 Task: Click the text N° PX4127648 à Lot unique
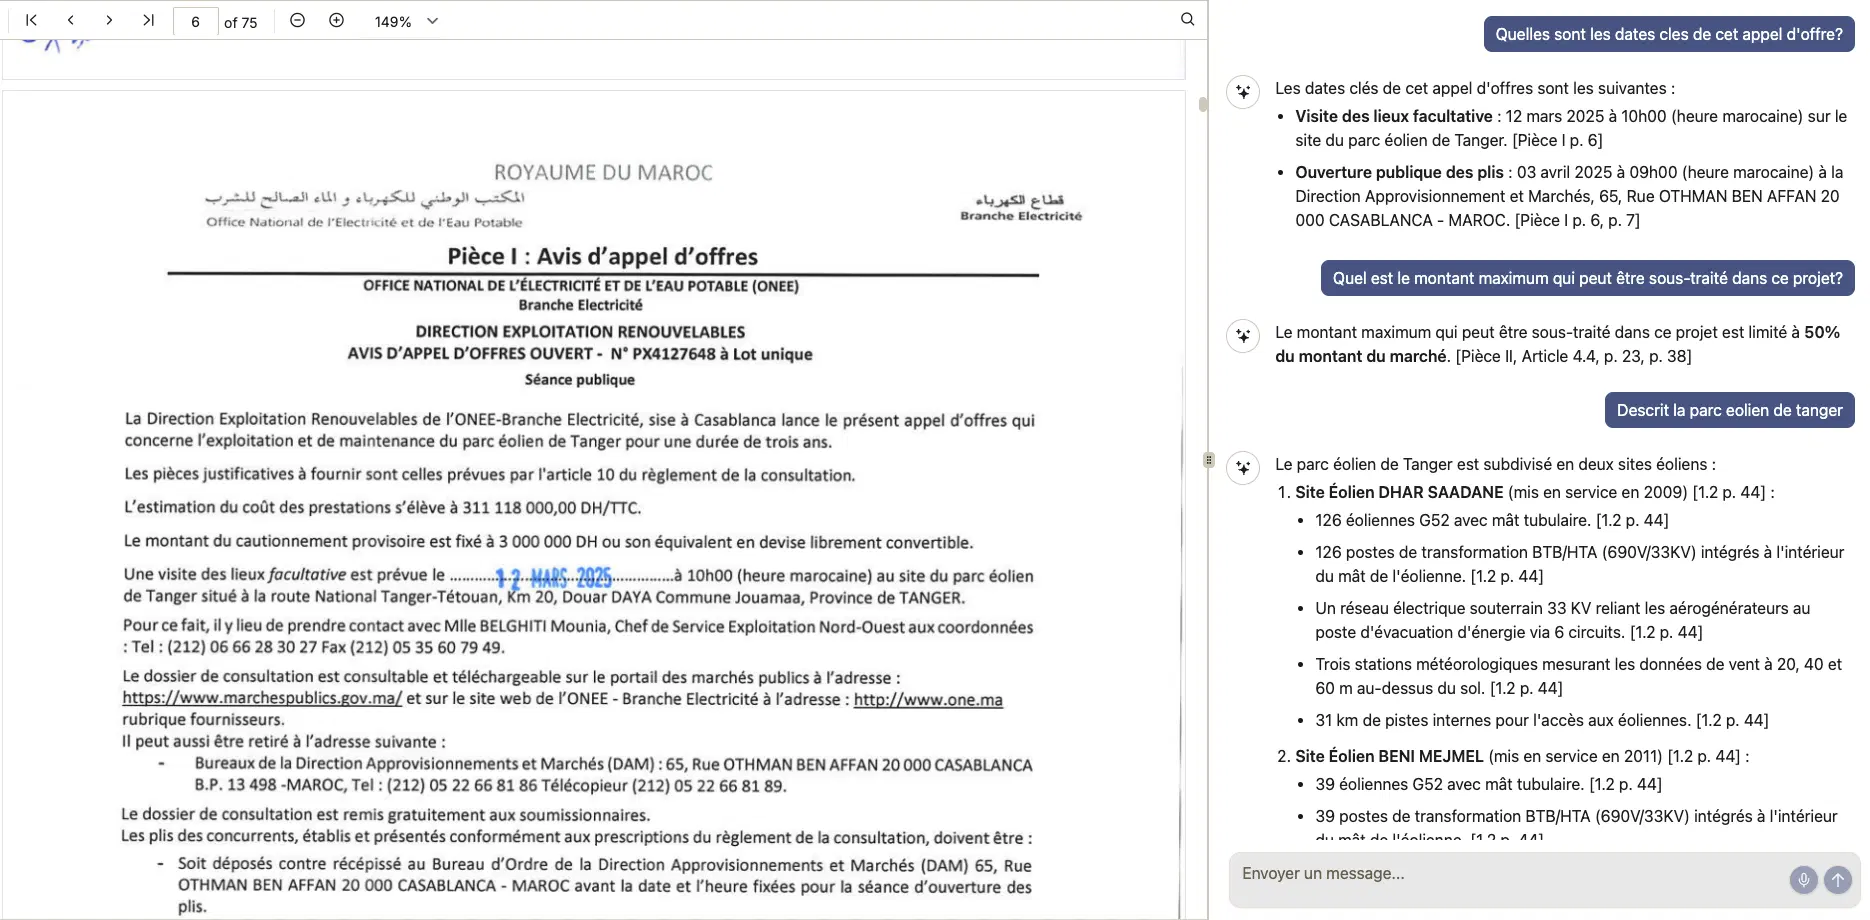tap(711, 354)
